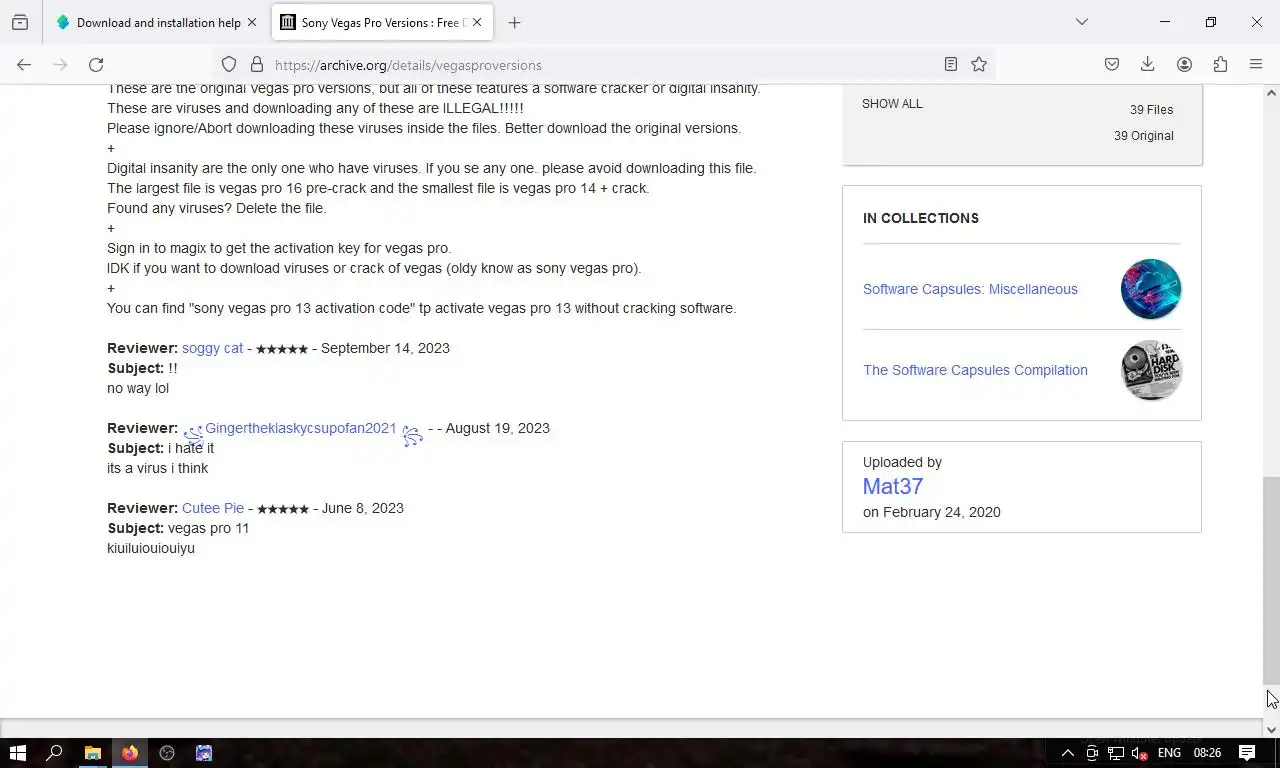The height and width of the screenshot is (768, 1280).
Task: Reload the current page
Action: (x=96, y=64)
